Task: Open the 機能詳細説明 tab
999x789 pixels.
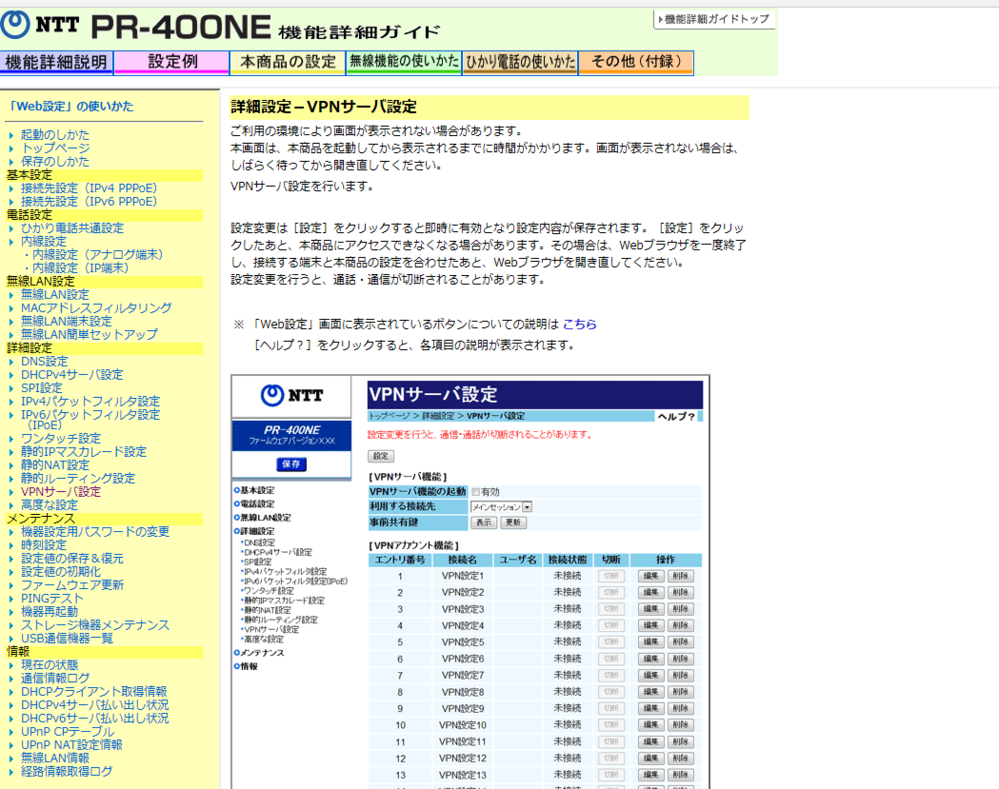Action: (x=56, y=62)
